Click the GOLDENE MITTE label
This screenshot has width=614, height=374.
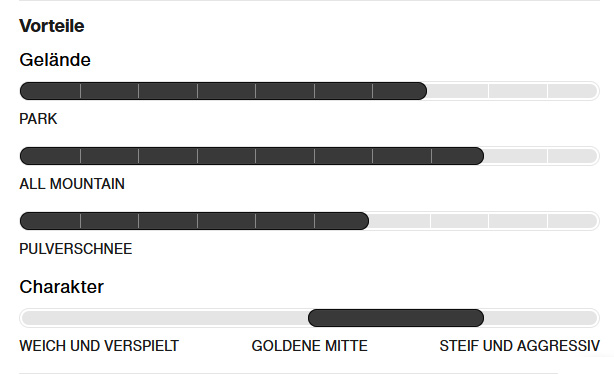point(309,346)
